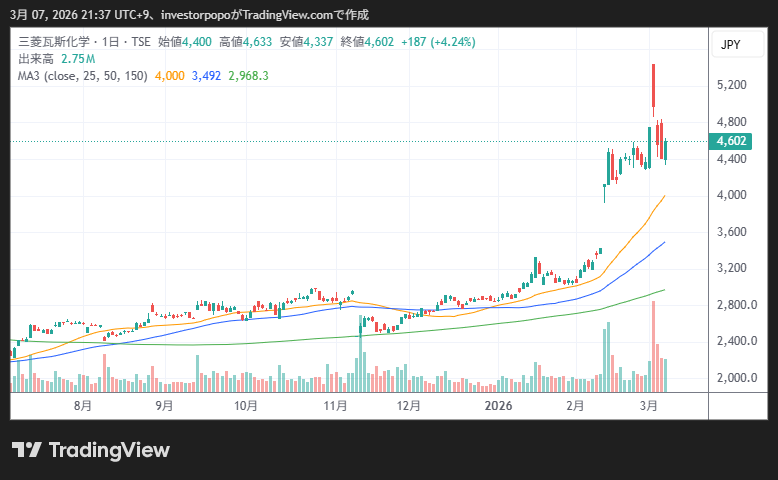This screenshot has width=778, height=480.
Task: Click the 5,200 price axis label
Action: pos(732,86)
